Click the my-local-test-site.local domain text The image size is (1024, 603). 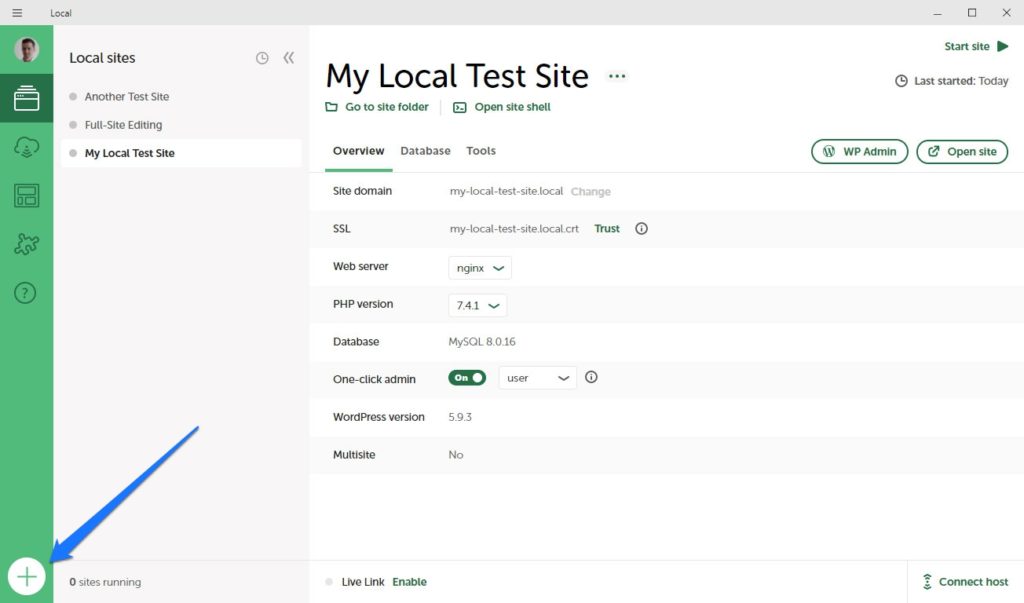coord(506,191)
